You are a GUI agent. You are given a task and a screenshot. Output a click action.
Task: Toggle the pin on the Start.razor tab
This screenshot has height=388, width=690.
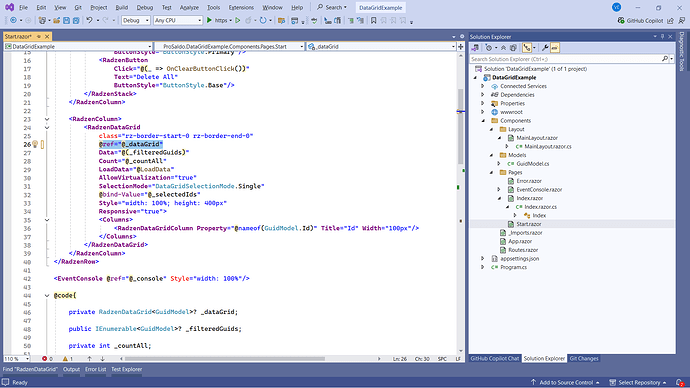click(39, 37)
